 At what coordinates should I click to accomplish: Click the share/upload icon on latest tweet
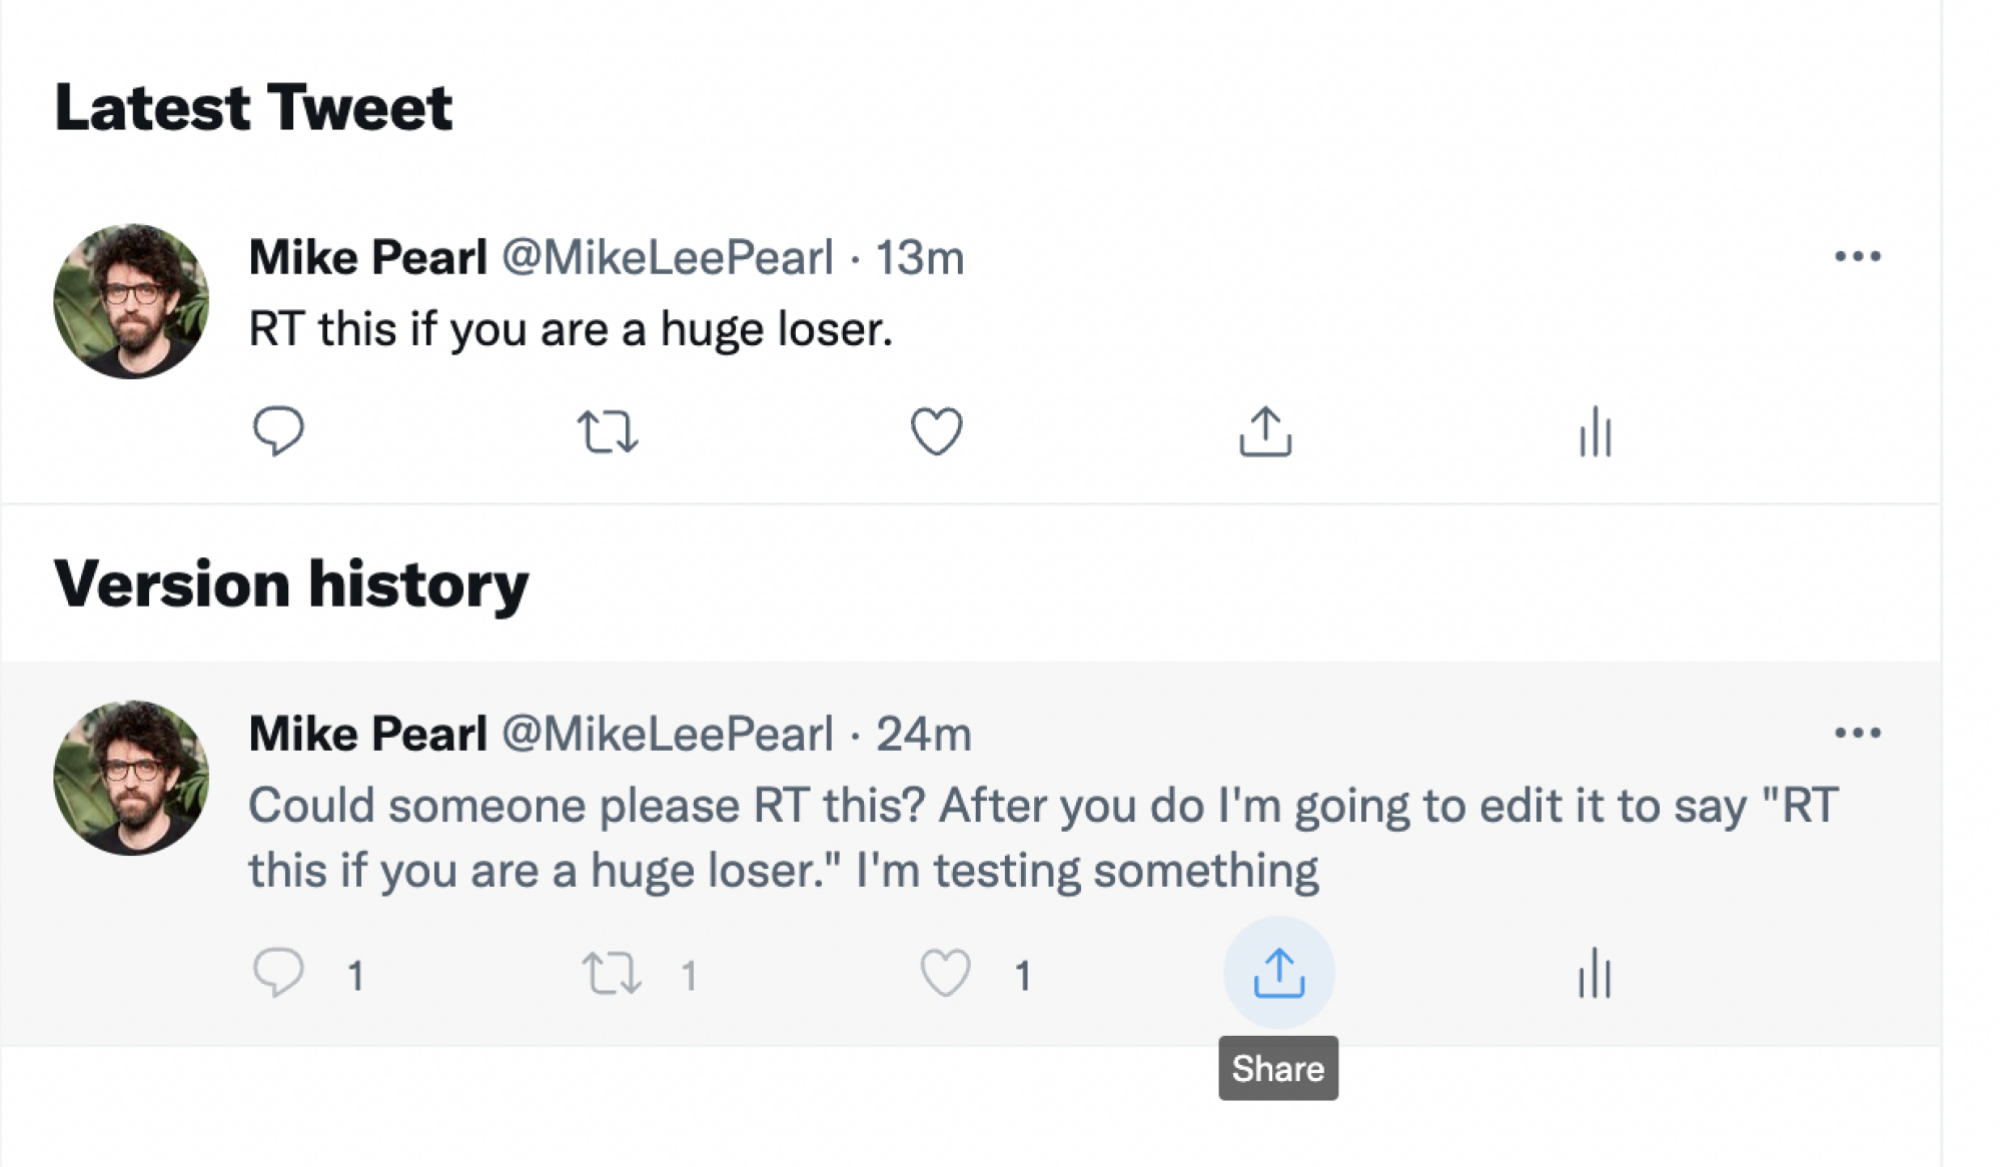(x=1265, y=432)
